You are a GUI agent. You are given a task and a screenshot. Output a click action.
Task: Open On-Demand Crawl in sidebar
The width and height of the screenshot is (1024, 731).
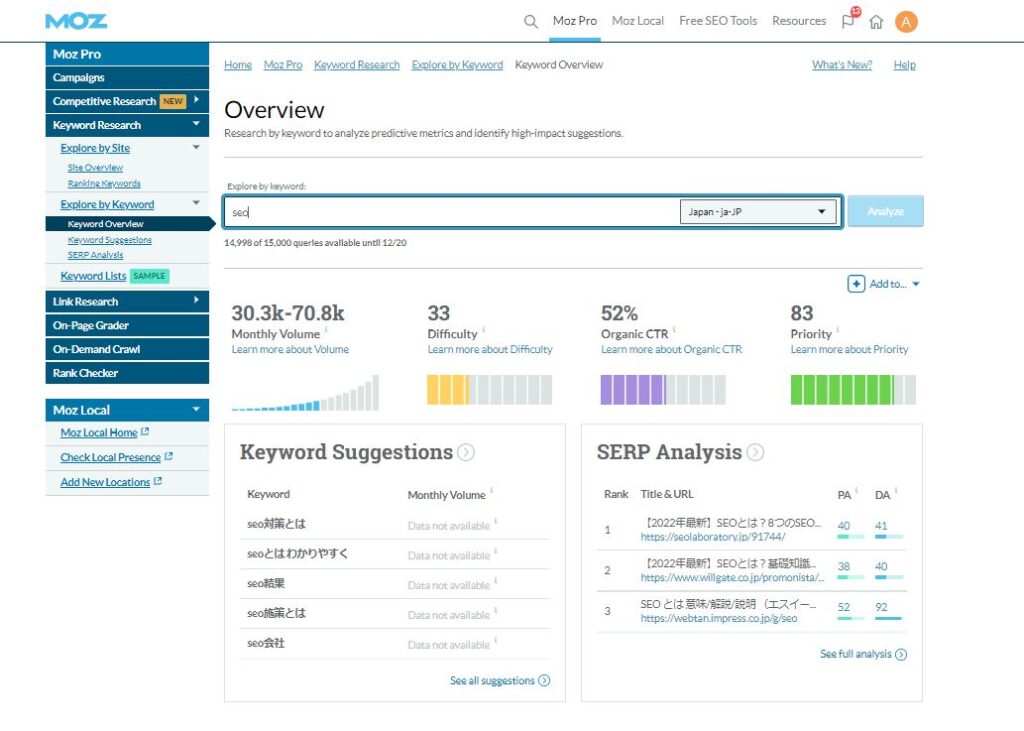tap(127, 349)
